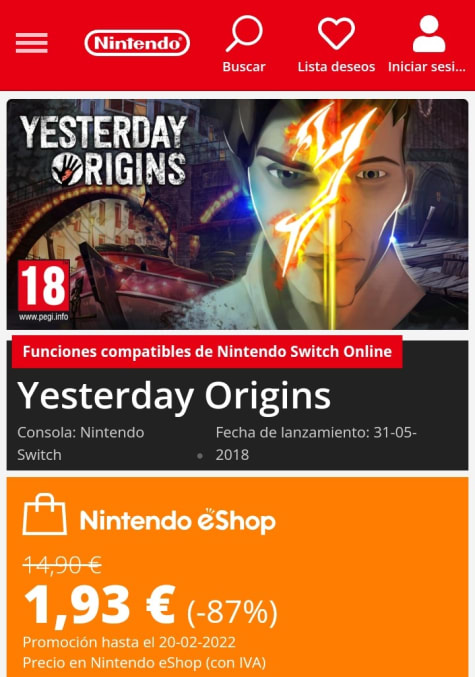Click the Fecha de lanzamiento release date text
Viewport: 475px width, 677px height.
click(316, 443)
